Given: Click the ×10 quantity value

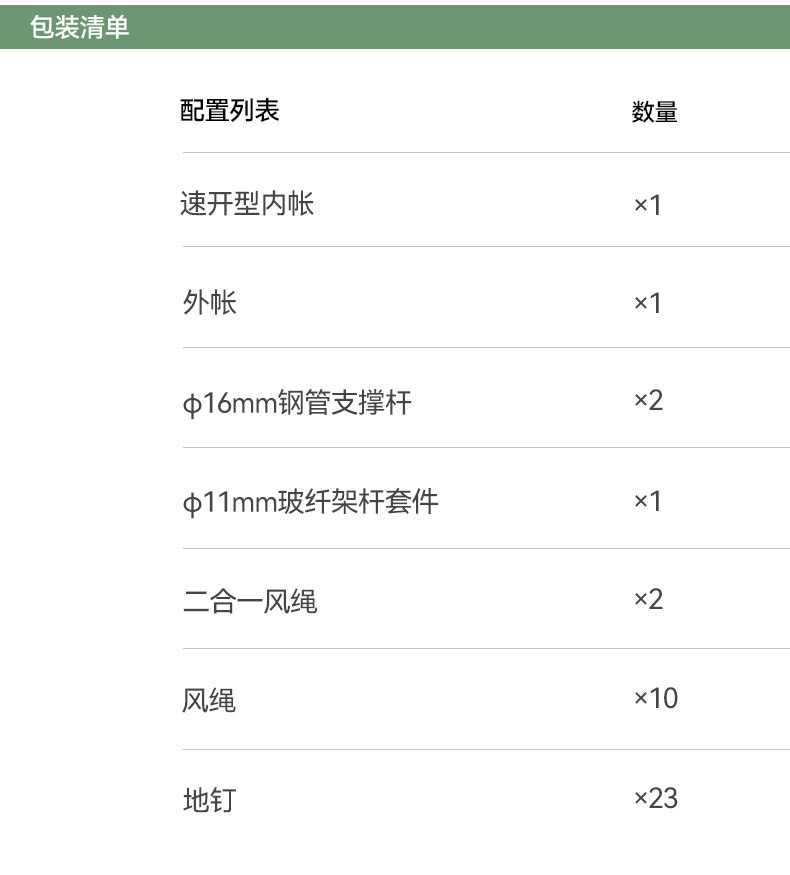Looking at the screenshot, I should point(656,698).
